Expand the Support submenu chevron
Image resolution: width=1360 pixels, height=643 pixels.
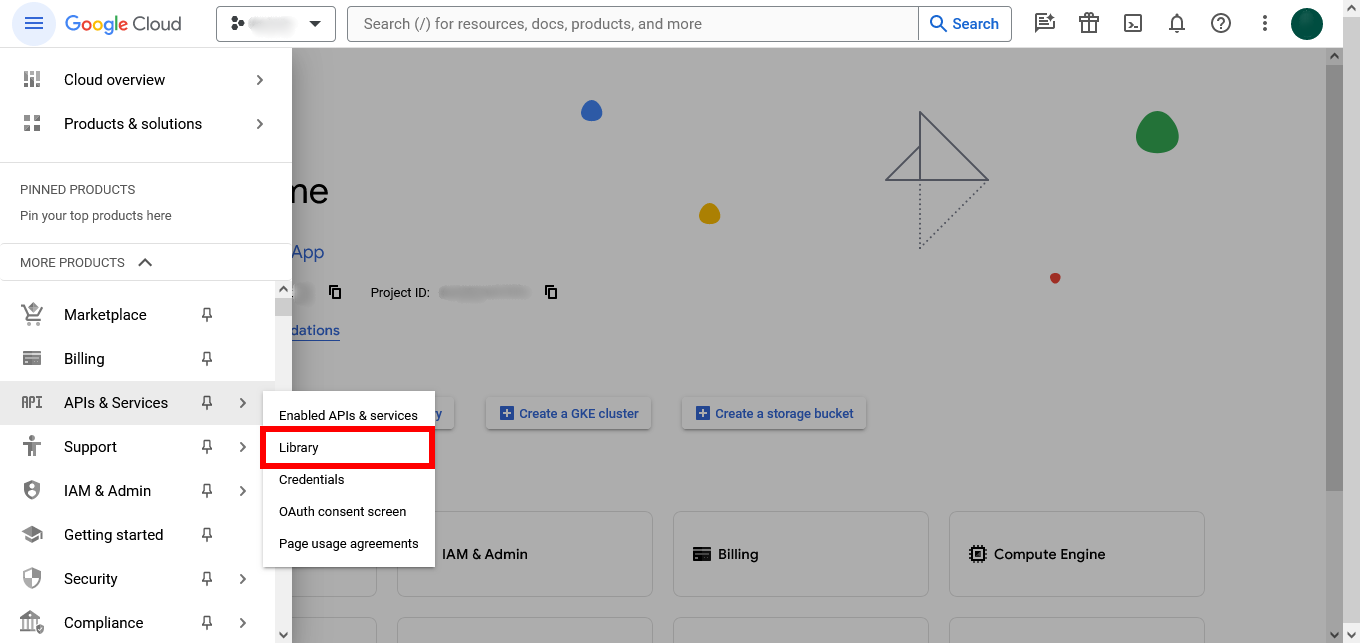(x=242, y=447)
